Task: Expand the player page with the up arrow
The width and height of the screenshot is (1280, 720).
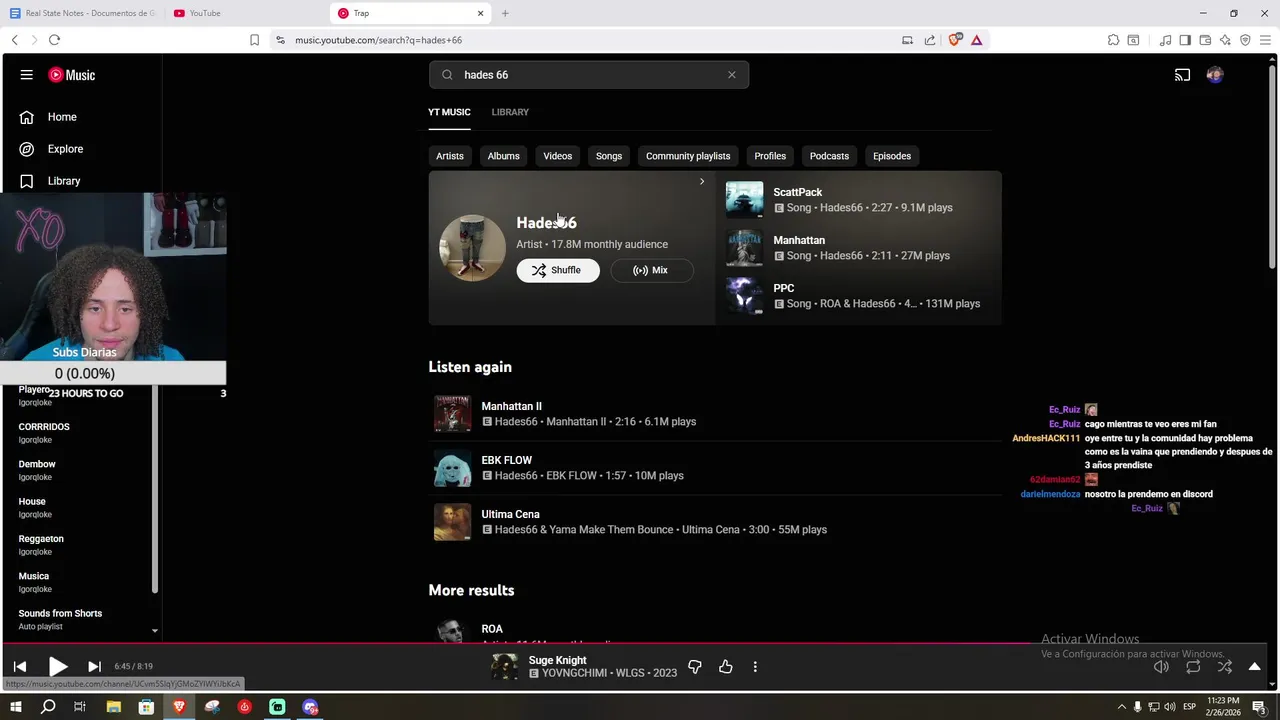Action: (x=1254, y=666)
